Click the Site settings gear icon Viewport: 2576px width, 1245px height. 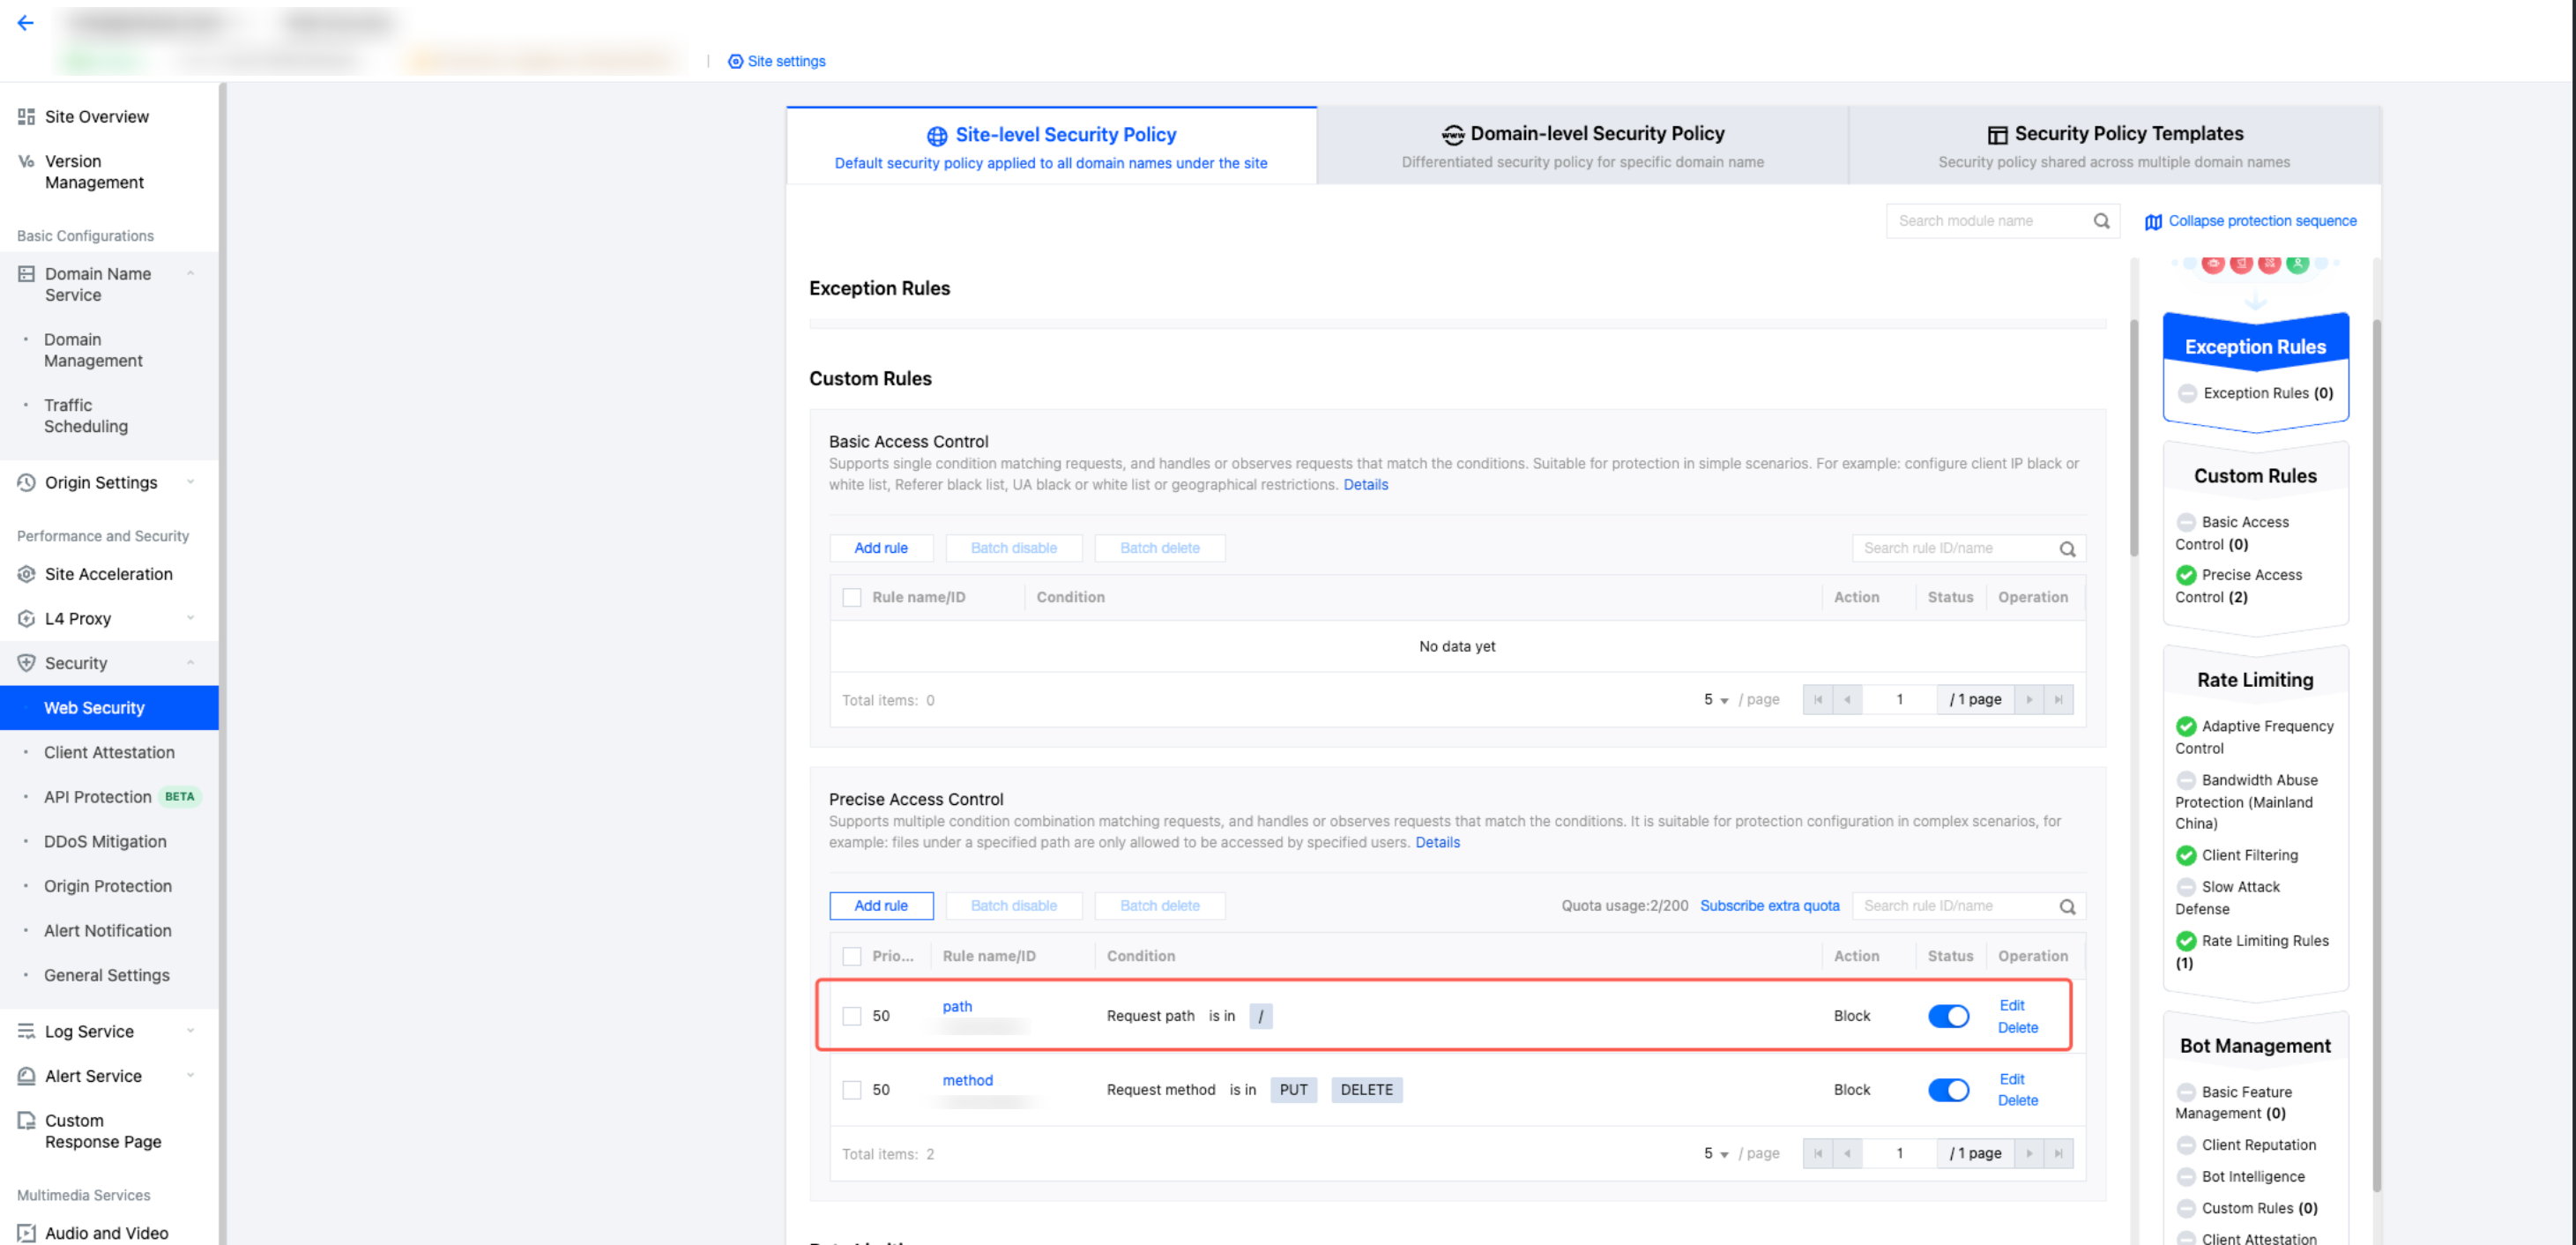pyautogui.click(x=735, y=61)
